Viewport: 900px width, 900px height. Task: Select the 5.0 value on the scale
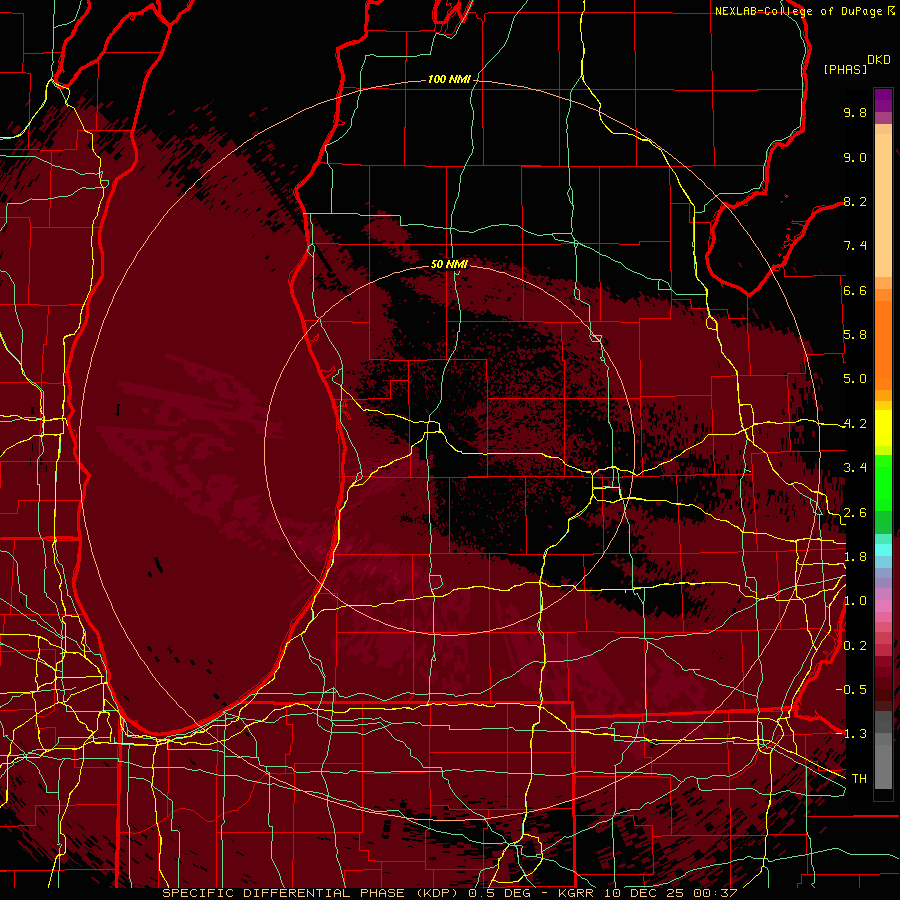pyautogui.click(x=855, y=379)
